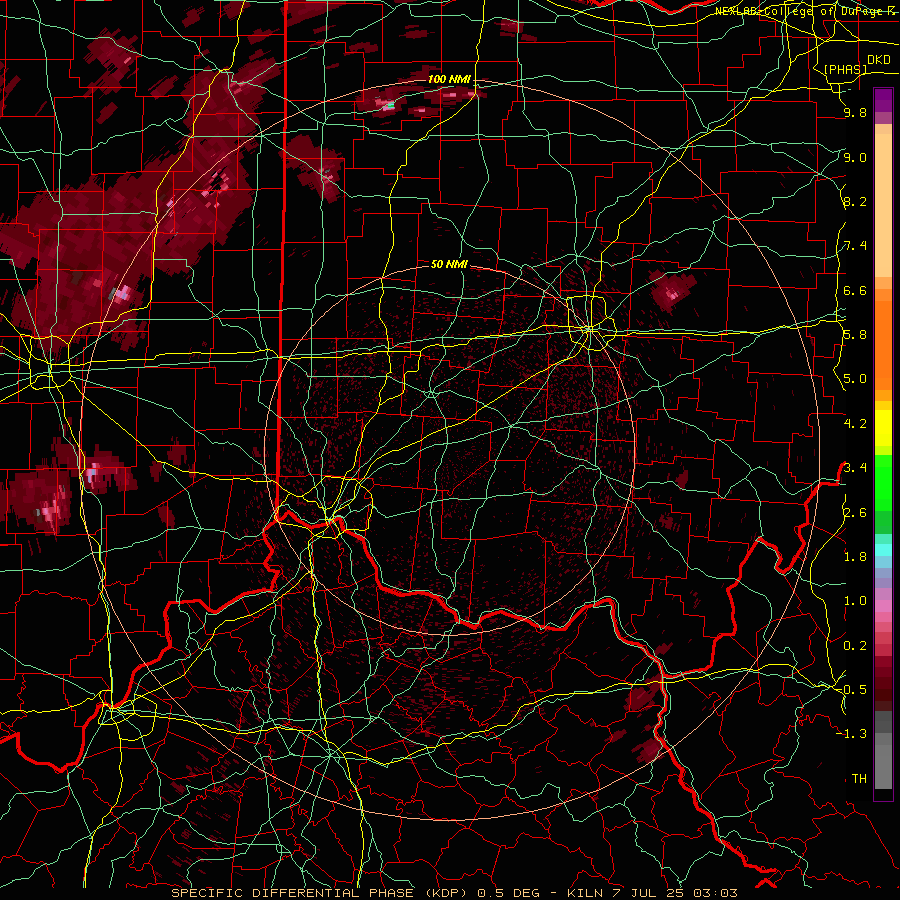Click the TH label at the scale bottom
The width and height of the screenshot is (900, 900).
click(x=859, y=778)
